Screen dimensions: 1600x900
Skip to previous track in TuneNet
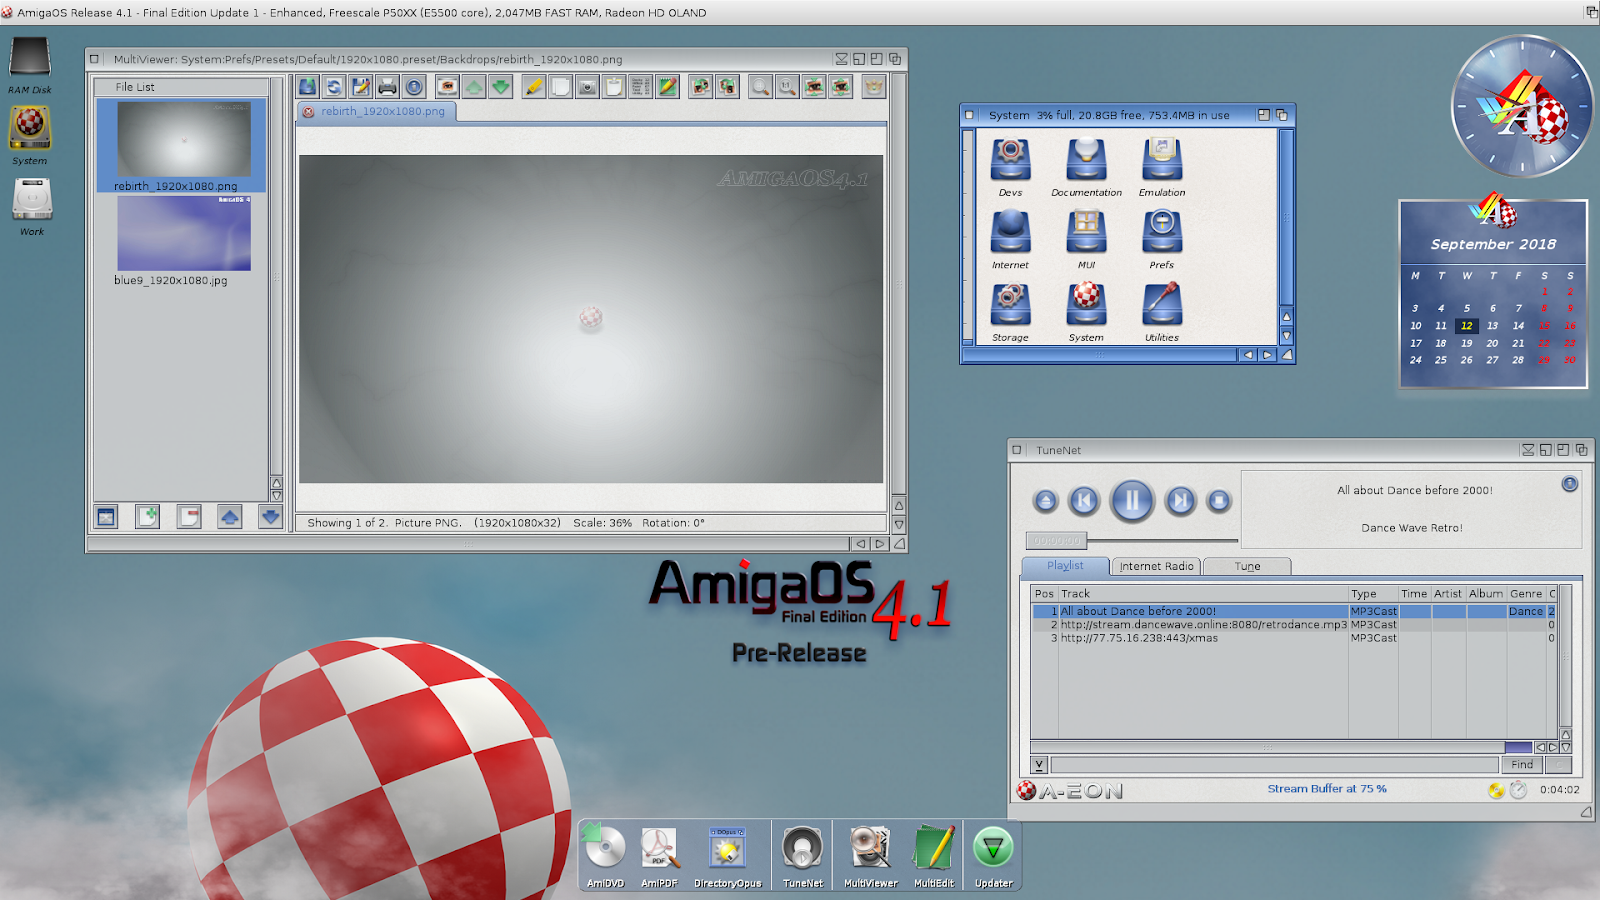coord(1084,501)
